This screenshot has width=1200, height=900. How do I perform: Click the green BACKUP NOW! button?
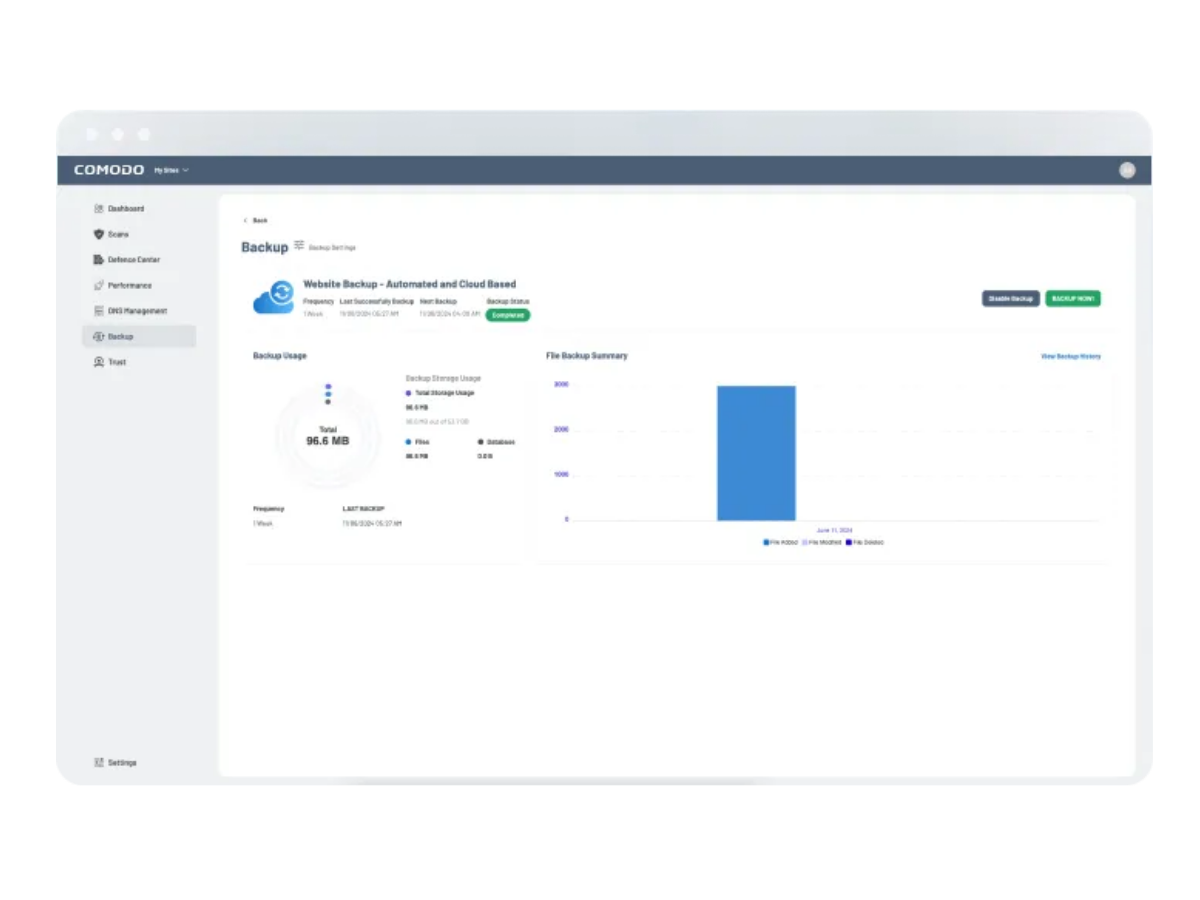coord(1073,299)
